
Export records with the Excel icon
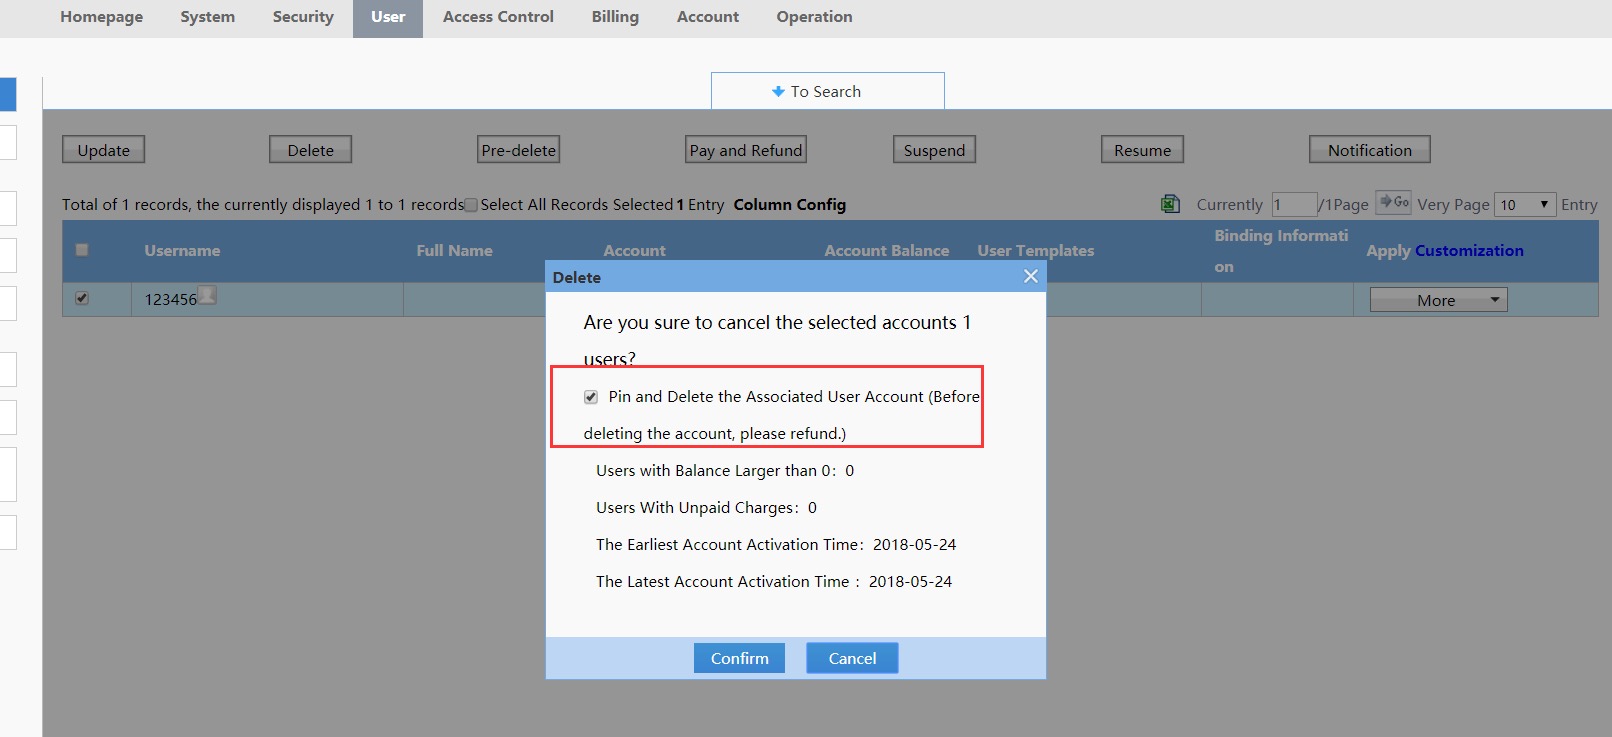[1170, 204]
